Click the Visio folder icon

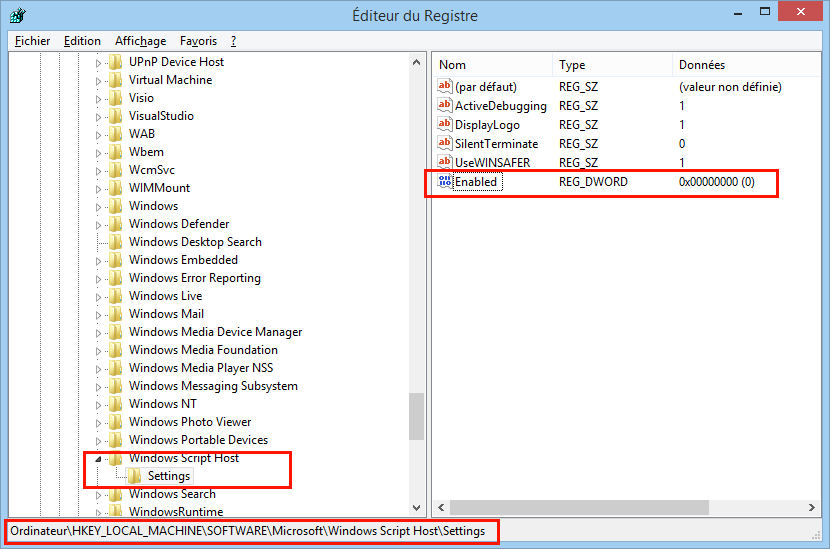tap(116, 98)
